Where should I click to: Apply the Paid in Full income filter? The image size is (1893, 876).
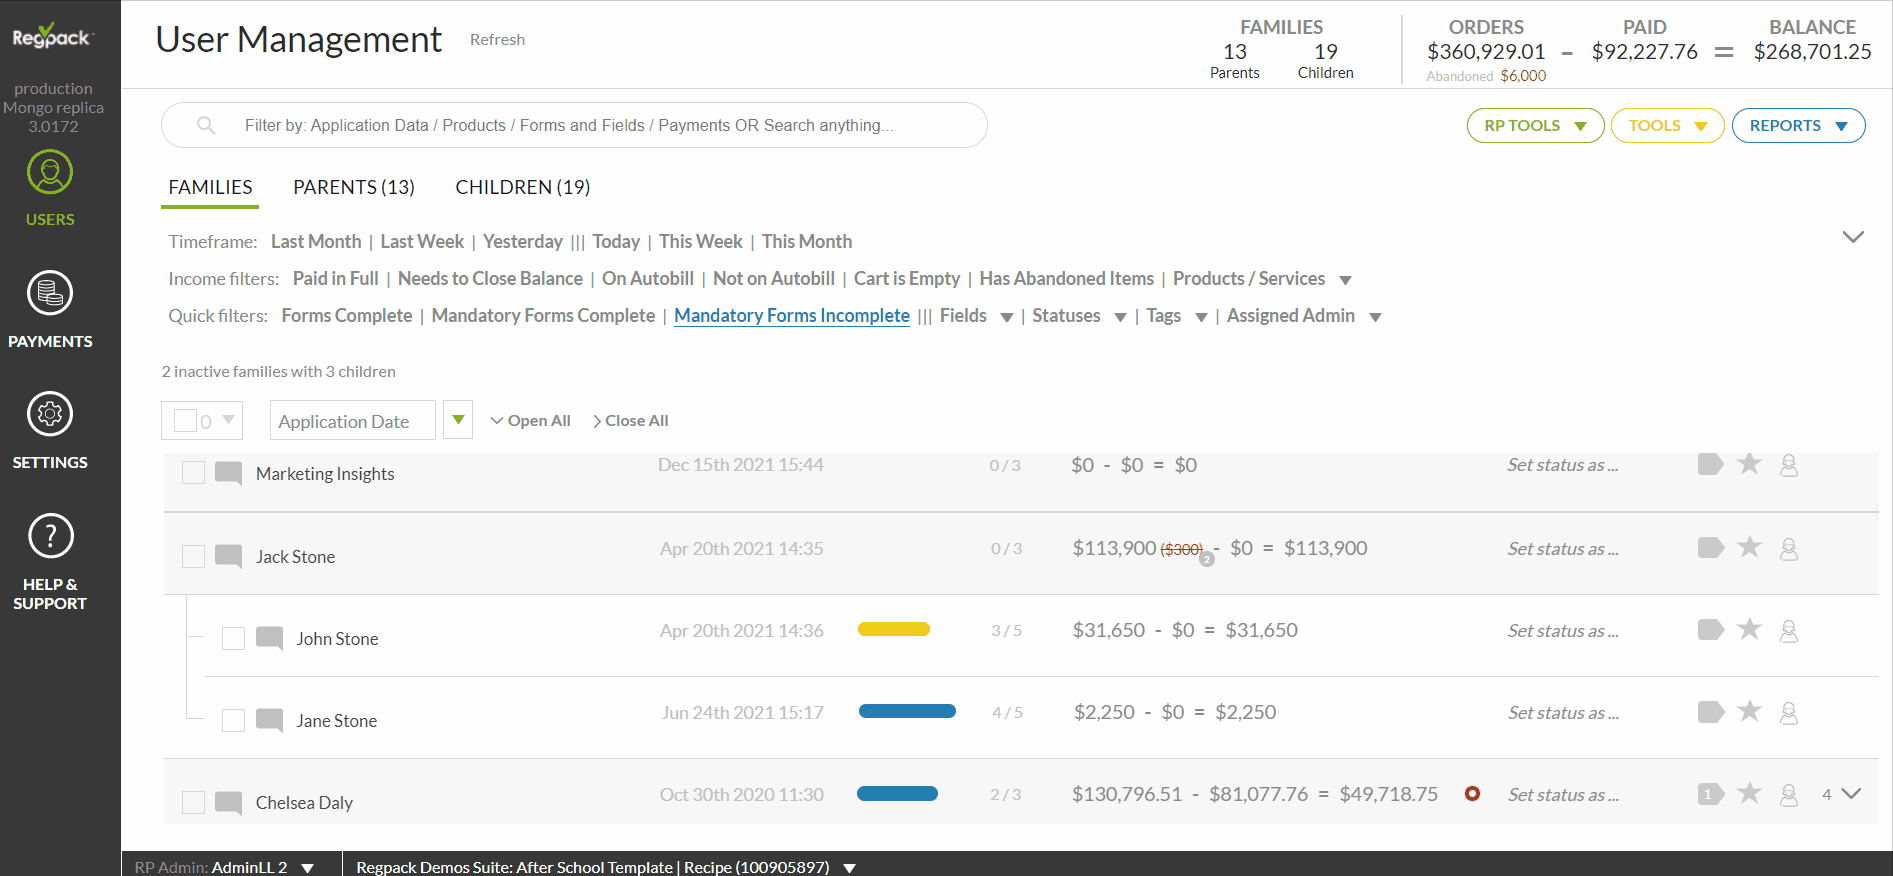point(336,279)
